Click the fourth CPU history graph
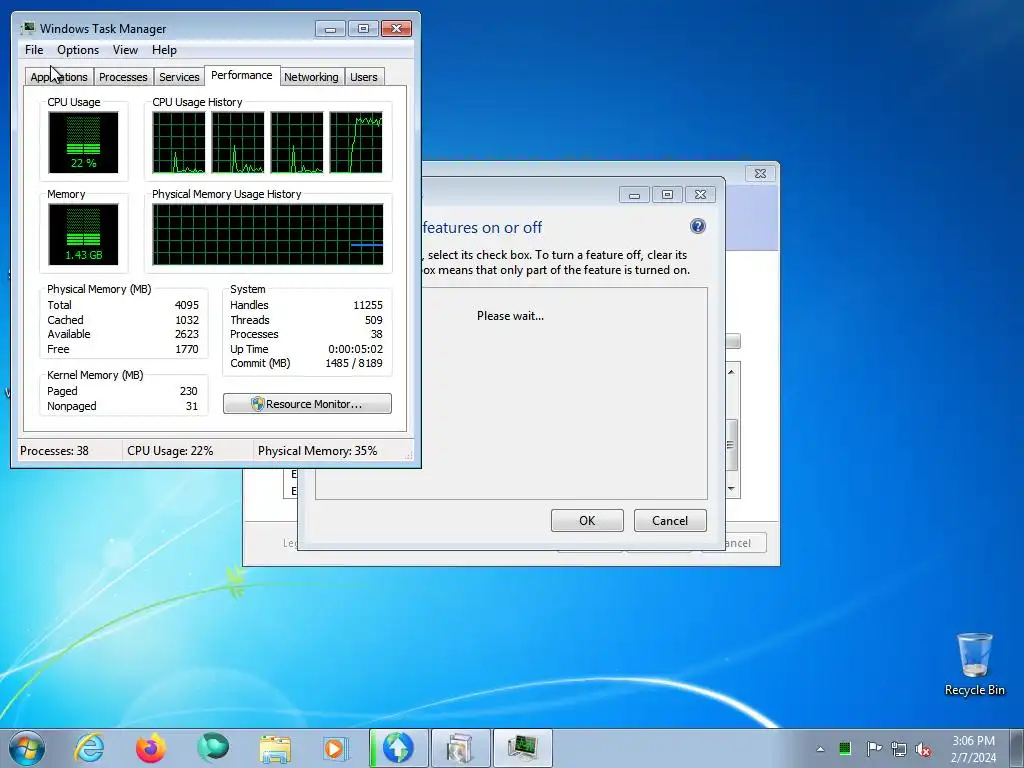This screenshot has height=768, width=1024. pos(356,142)
